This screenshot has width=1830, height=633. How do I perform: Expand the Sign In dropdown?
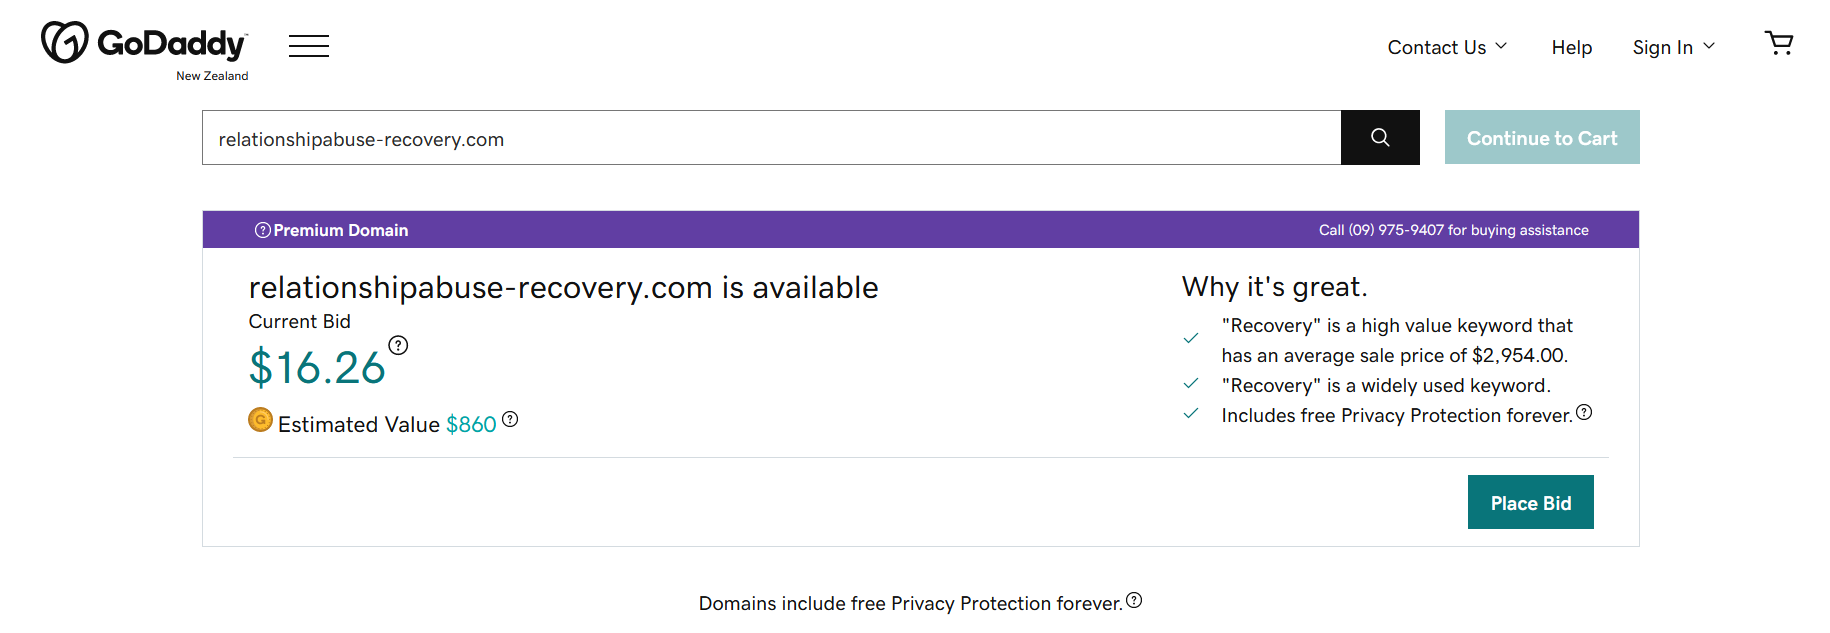(x=1673, y=47)
